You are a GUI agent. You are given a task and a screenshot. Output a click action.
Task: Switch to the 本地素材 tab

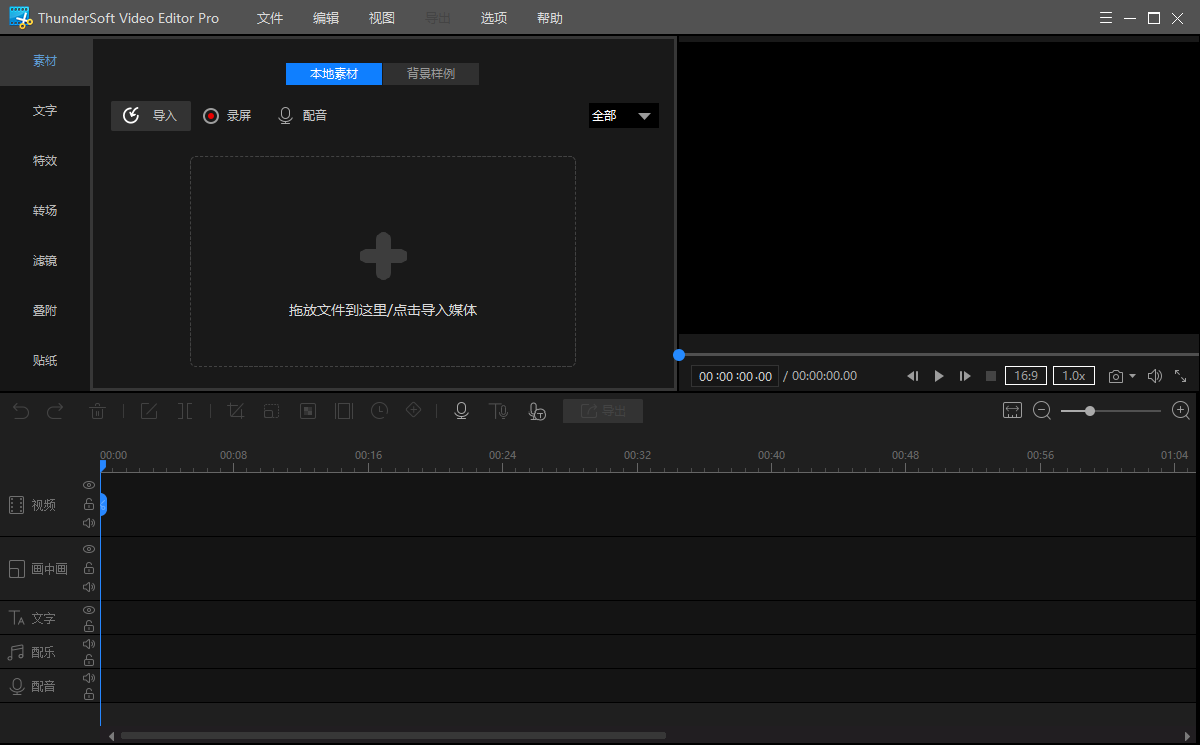pyautogui.click(x=334, y=74)
